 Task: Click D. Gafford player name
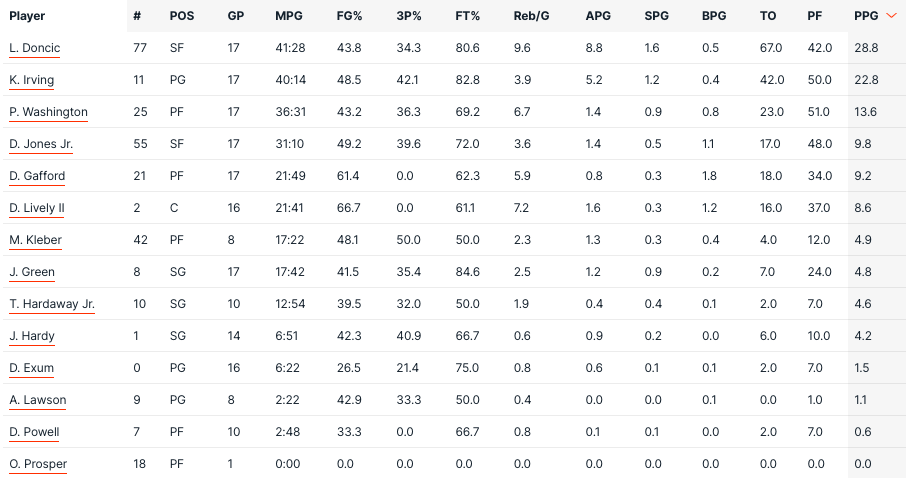tap(37, 176)
